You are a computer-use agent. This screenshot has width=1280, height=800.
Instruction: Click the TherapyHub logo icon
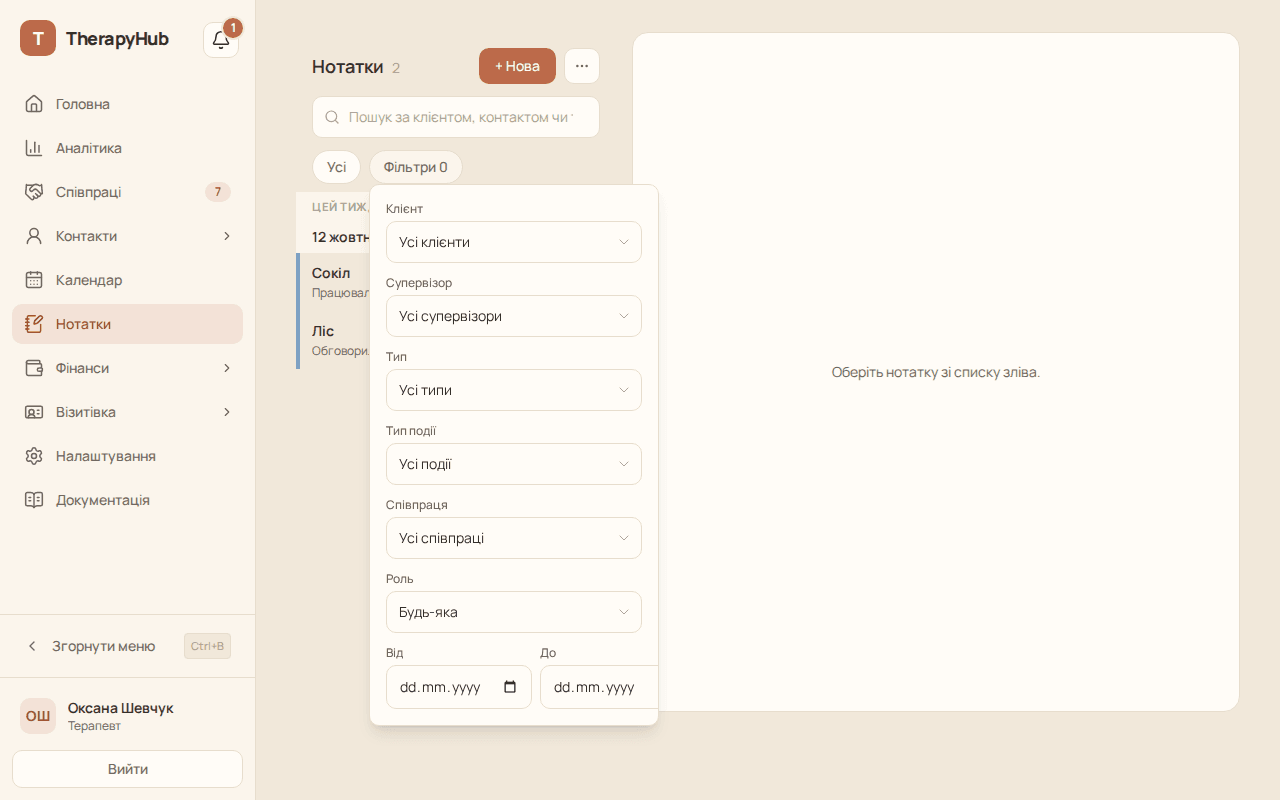click(38, 38)
